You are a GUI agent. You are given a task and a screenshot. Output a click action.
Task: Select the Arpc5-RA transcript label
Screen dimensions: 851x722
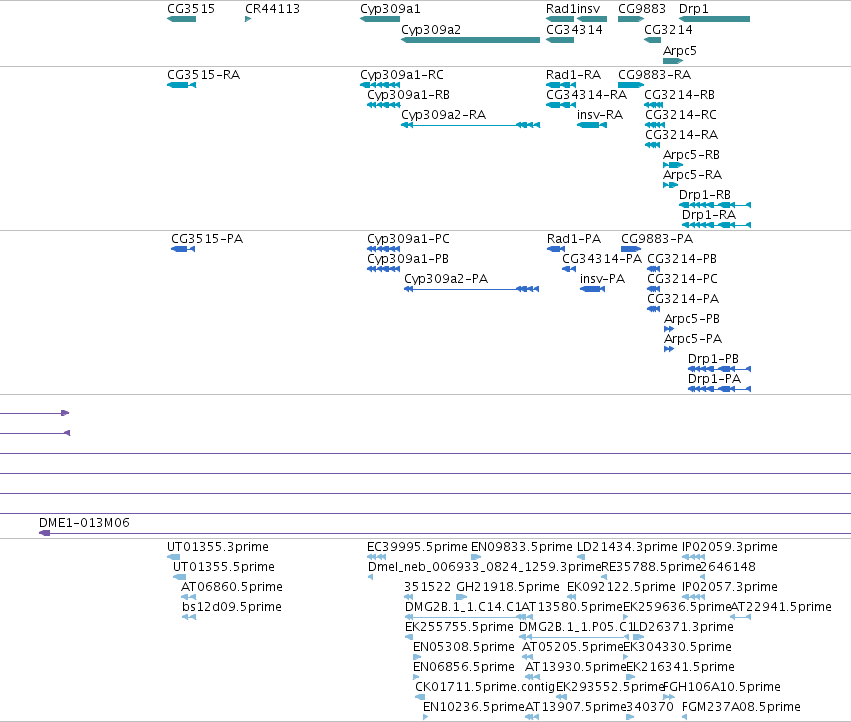pyautogui.click(x=693, y=174)
